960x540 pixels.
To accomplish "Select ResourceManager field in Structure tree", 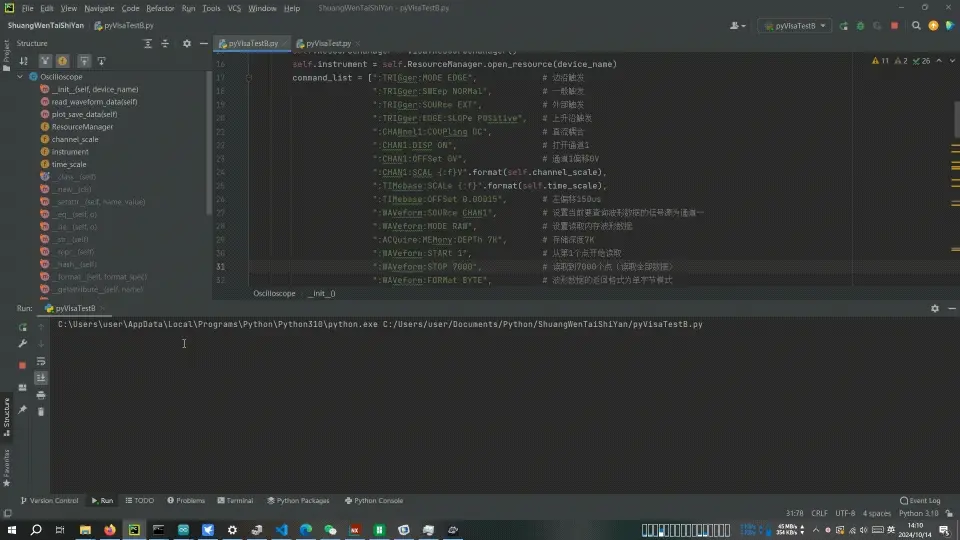I will point(82,127).
